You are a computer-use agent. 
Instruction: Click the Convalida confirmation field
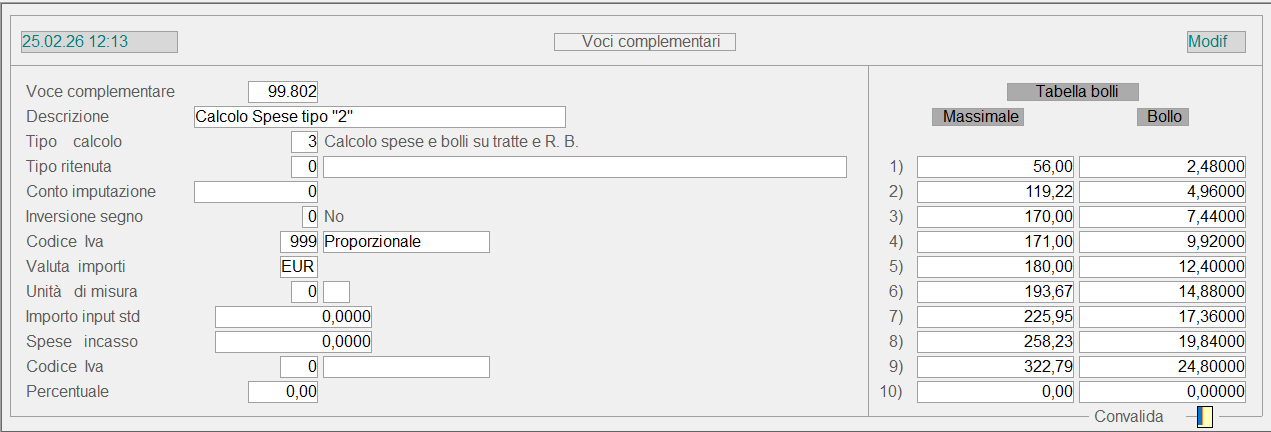1205,416
